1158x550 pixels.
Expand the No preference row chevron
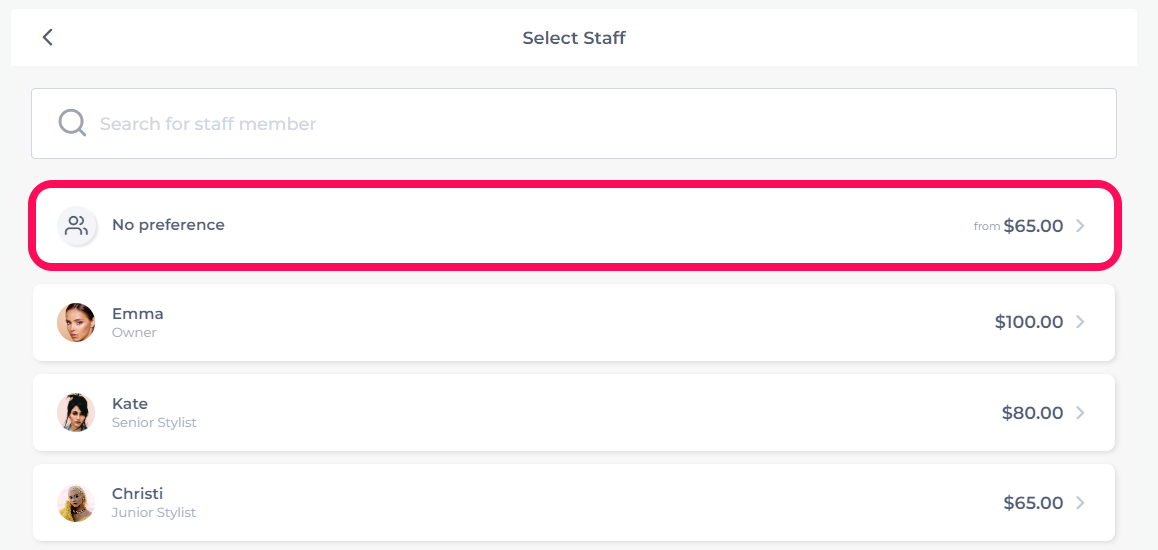pos(1080,226)
